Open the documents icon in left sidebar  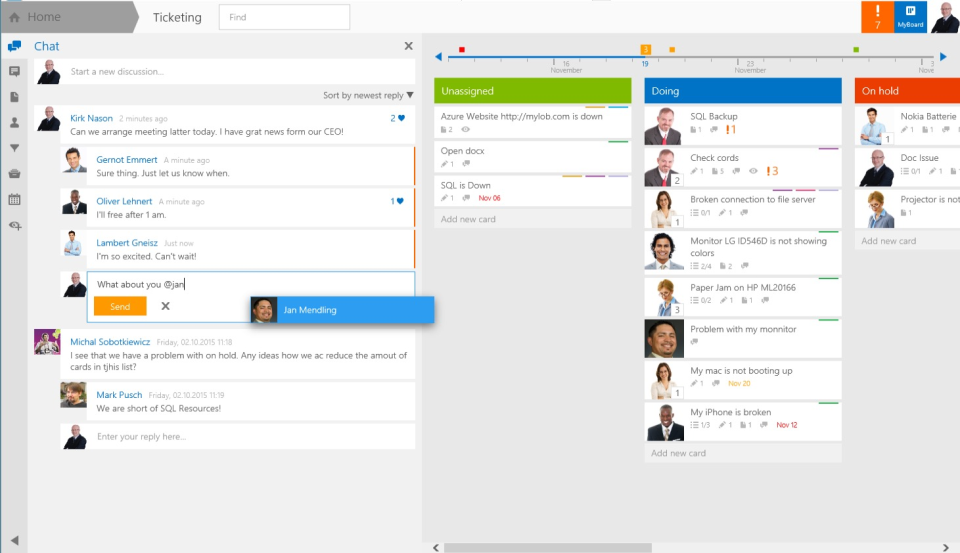(x=14, y=97)
